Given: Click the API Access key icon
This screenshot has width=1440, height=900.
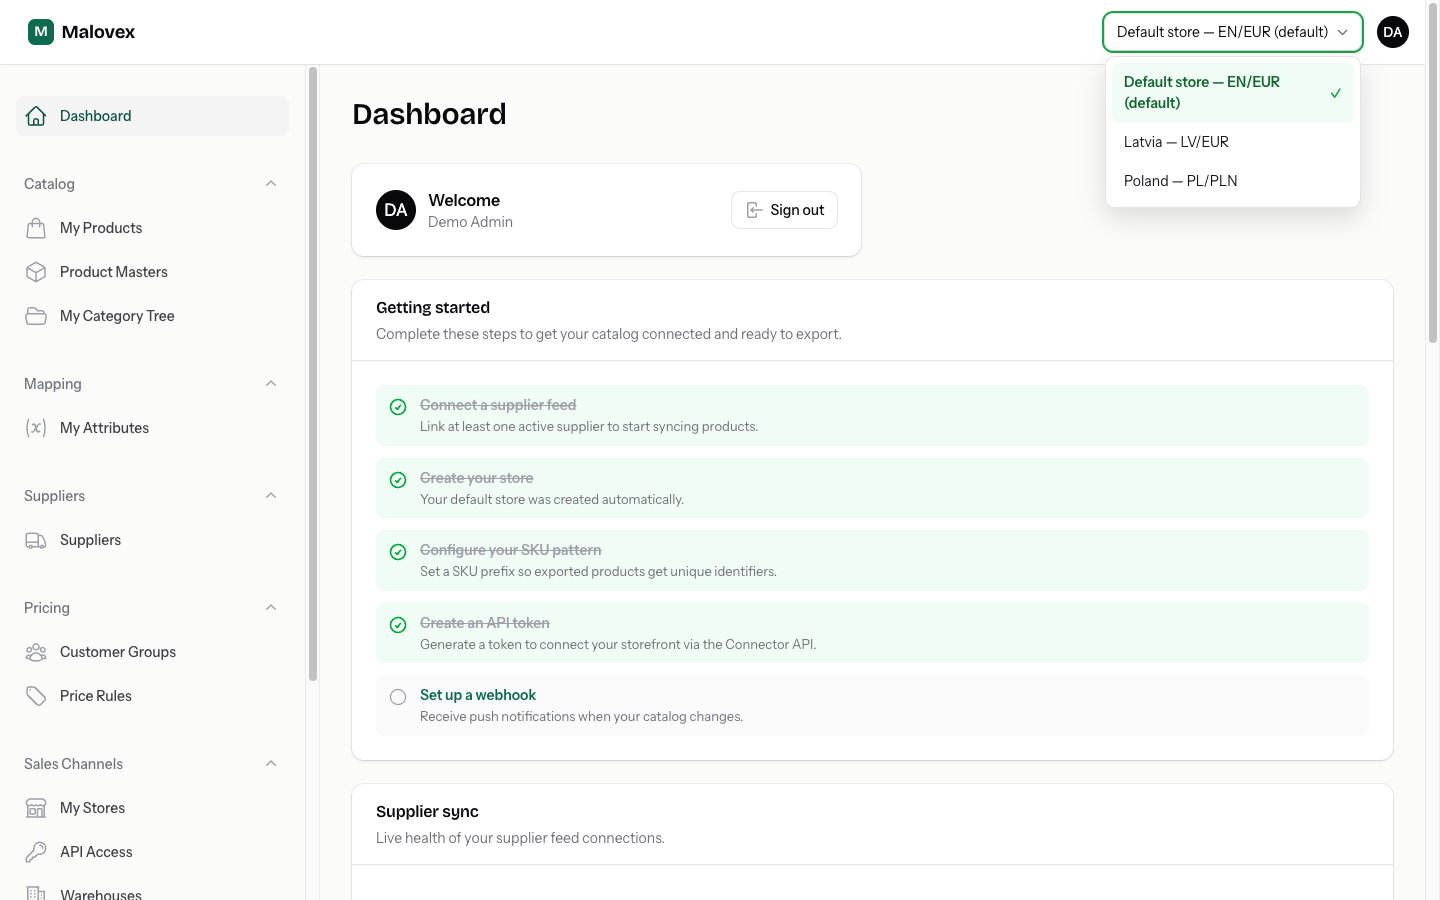Looking at the screenshot, I should 36,852.
